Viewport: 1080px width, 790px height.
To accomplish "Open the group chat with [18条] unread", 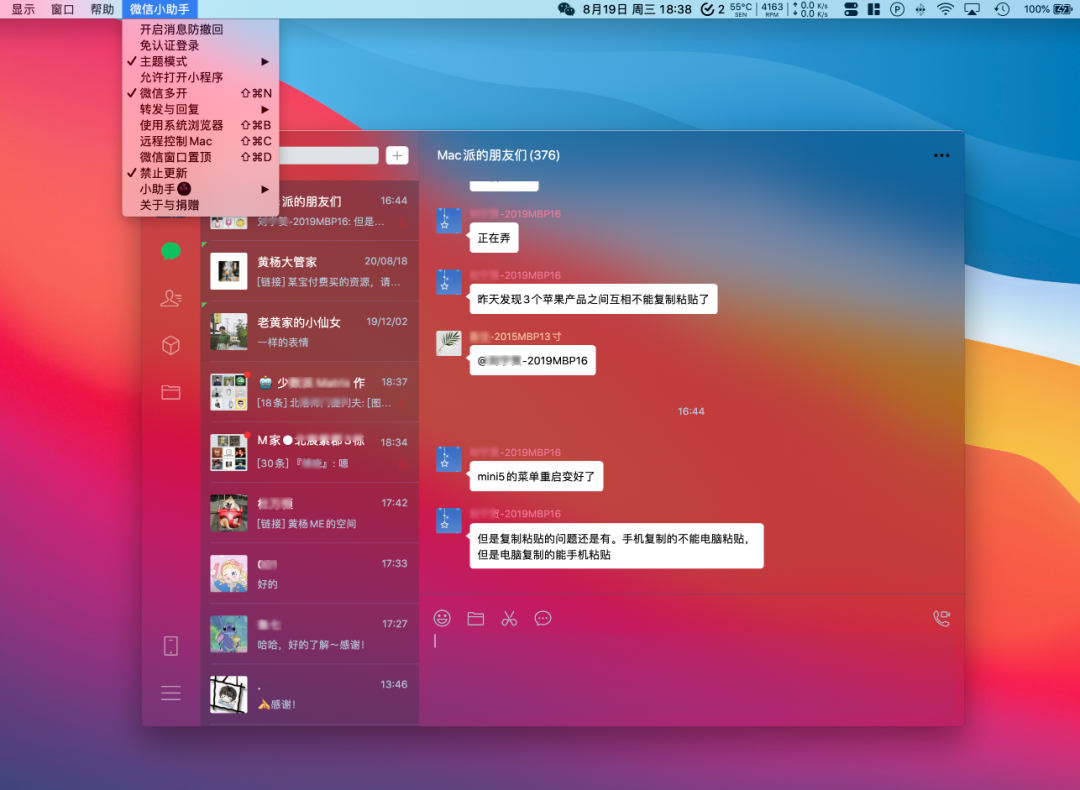I will coord(310,391).
